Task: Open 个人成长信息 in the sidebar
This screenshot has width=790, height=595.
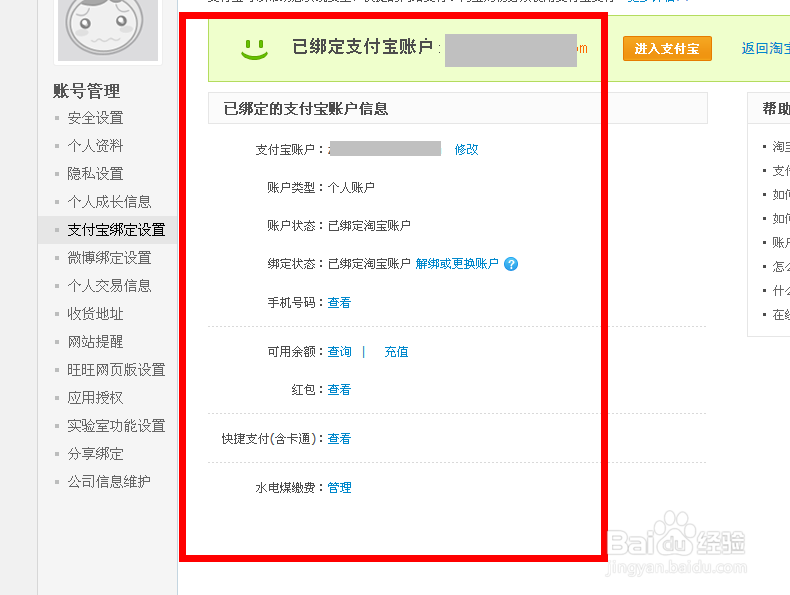Action: click(x=109, y=202)
